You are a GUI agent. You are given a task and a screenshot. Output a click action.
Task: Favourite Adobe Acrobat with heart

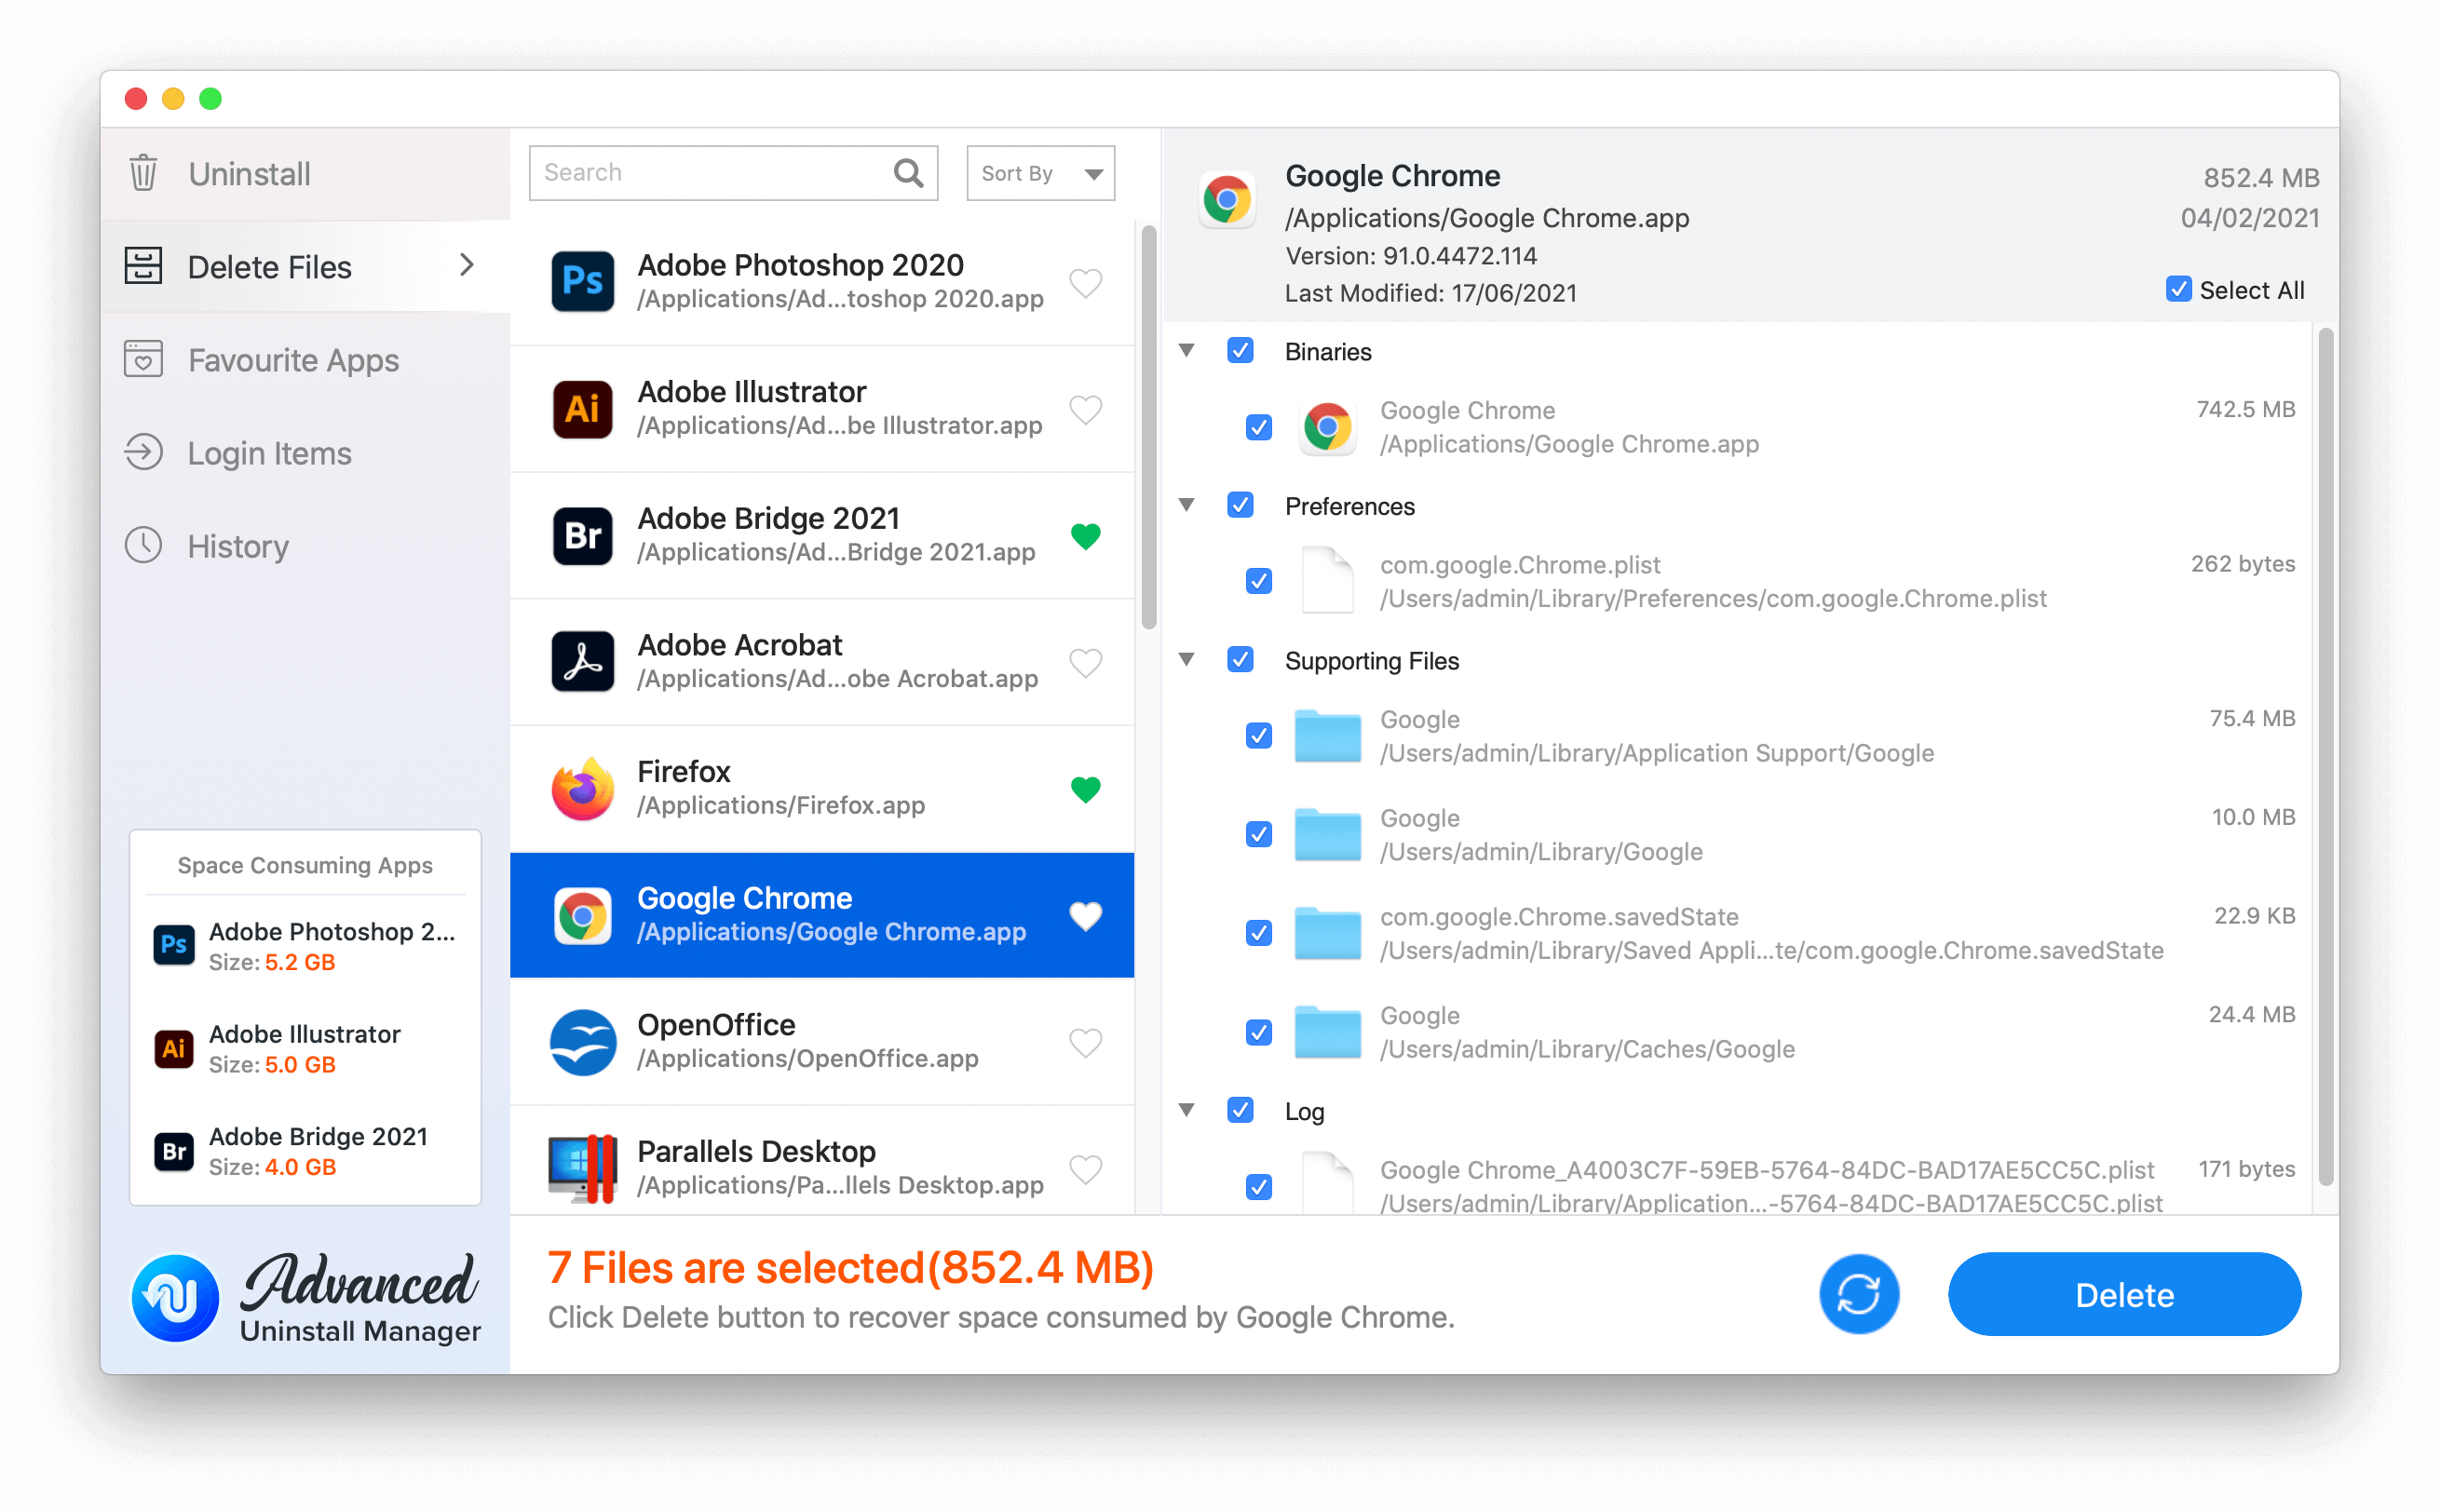coord(1085,663)
